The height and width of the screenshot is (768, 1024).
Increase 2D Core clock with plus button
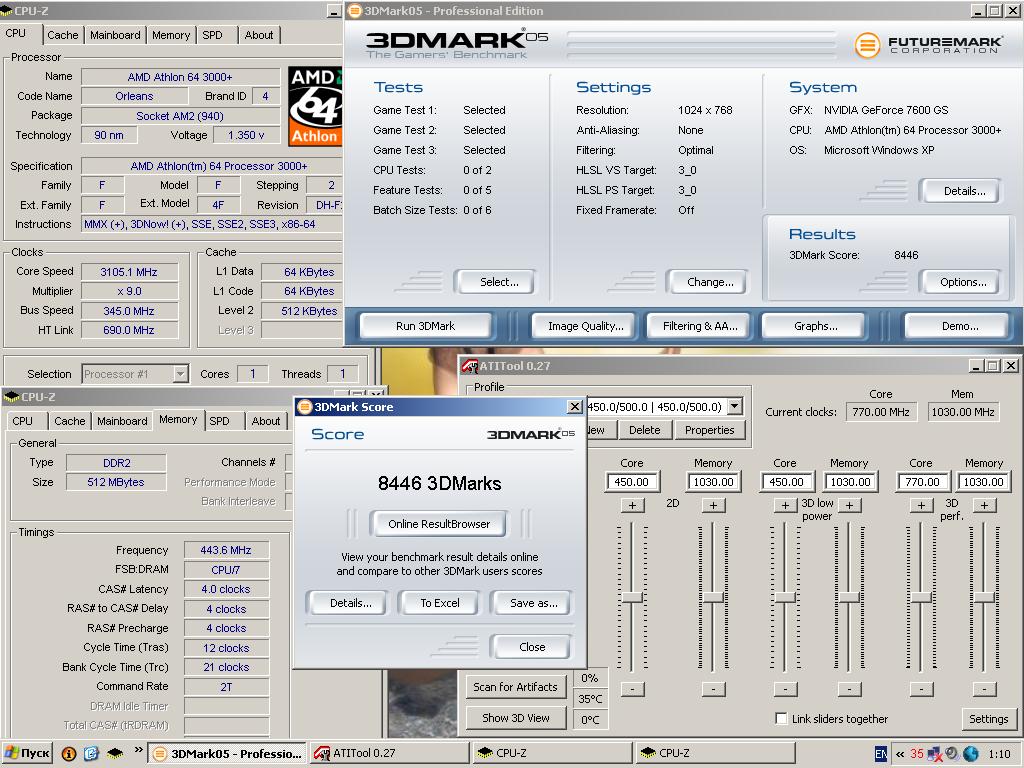pyautogui.click(x=632, y=505)
